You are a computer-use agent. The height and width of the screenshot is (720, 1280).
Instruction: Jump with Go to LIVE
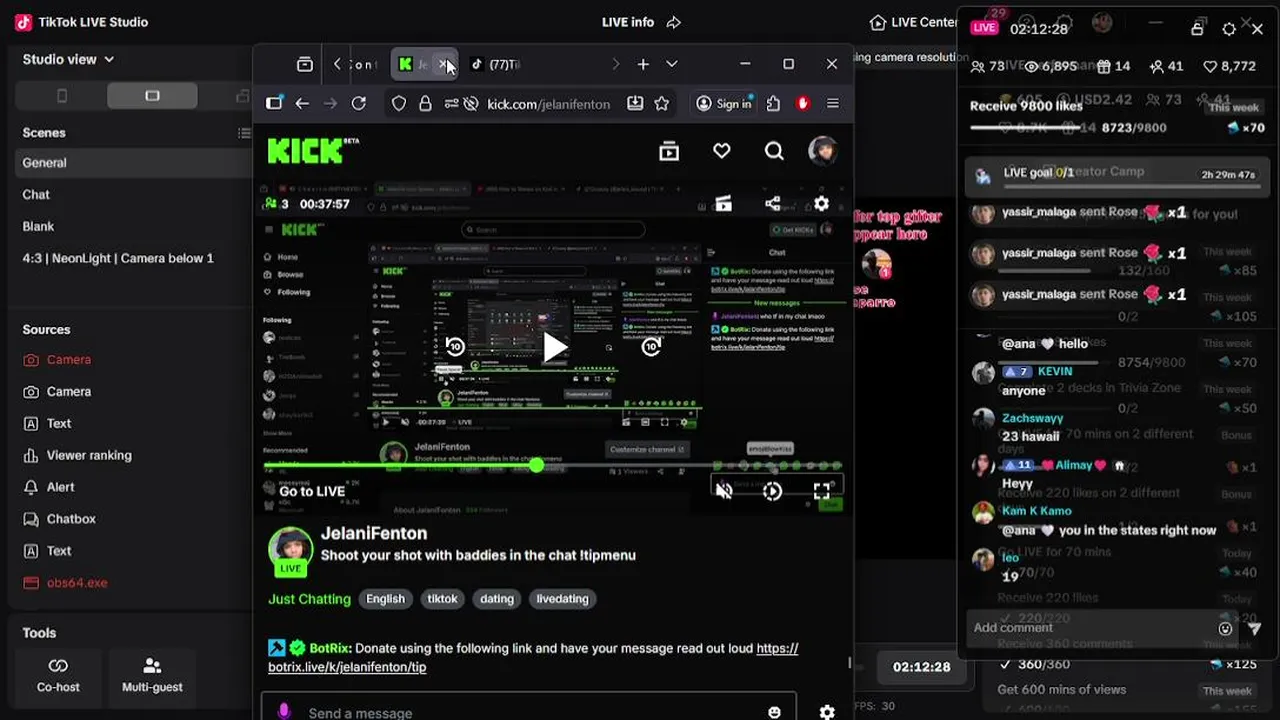pyautogui.click(x=311, y=491)
